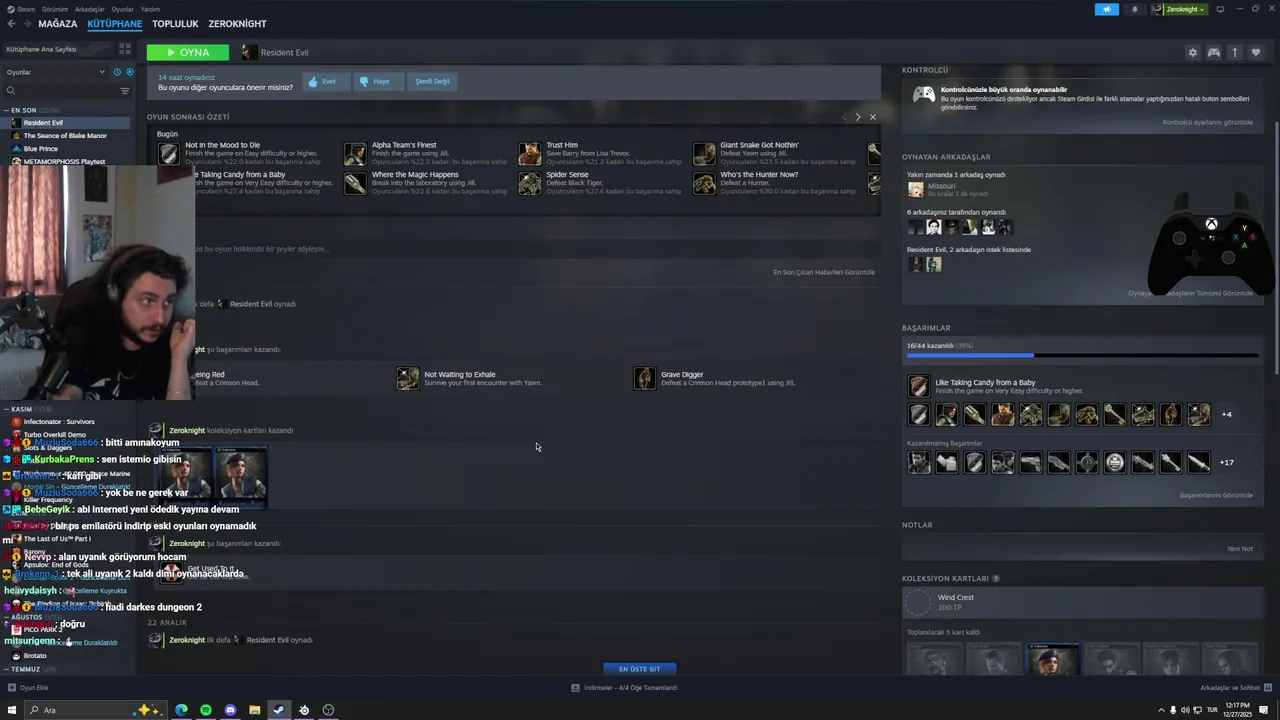Viewport: 1280px width, 720px height.
Task: Show +4 more earned achievements
Action: tap(1227, 414)
